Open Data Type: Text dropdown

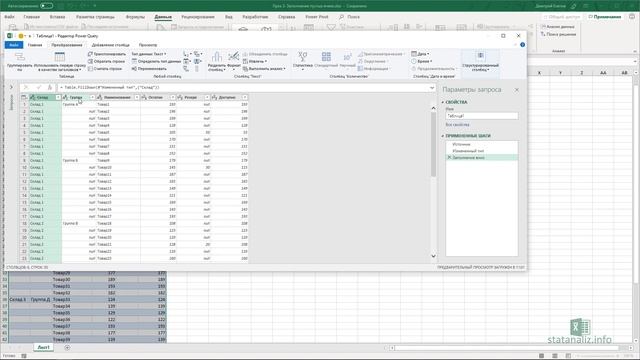[149, 54]
